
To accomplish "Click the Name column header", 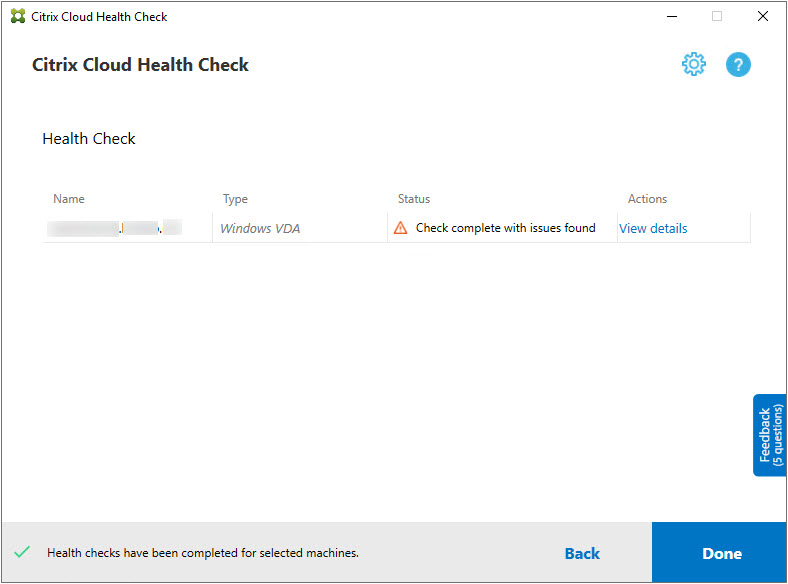I will pos(69,199).
